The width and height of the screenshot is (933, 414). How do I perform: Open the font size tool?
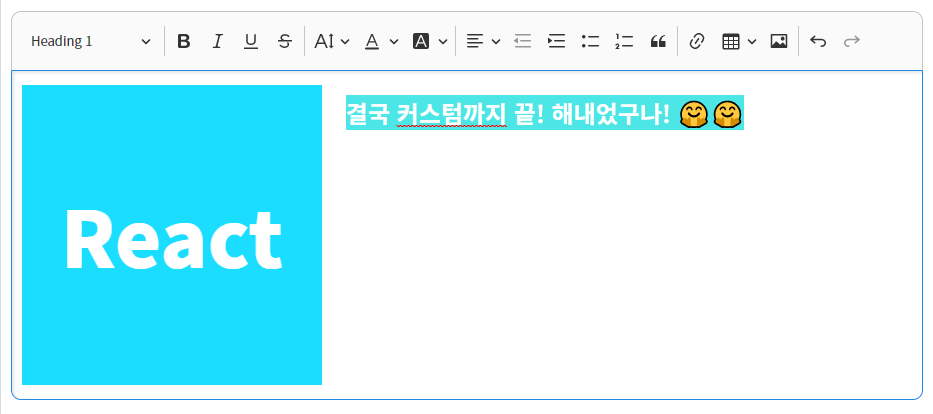(324, 41)
